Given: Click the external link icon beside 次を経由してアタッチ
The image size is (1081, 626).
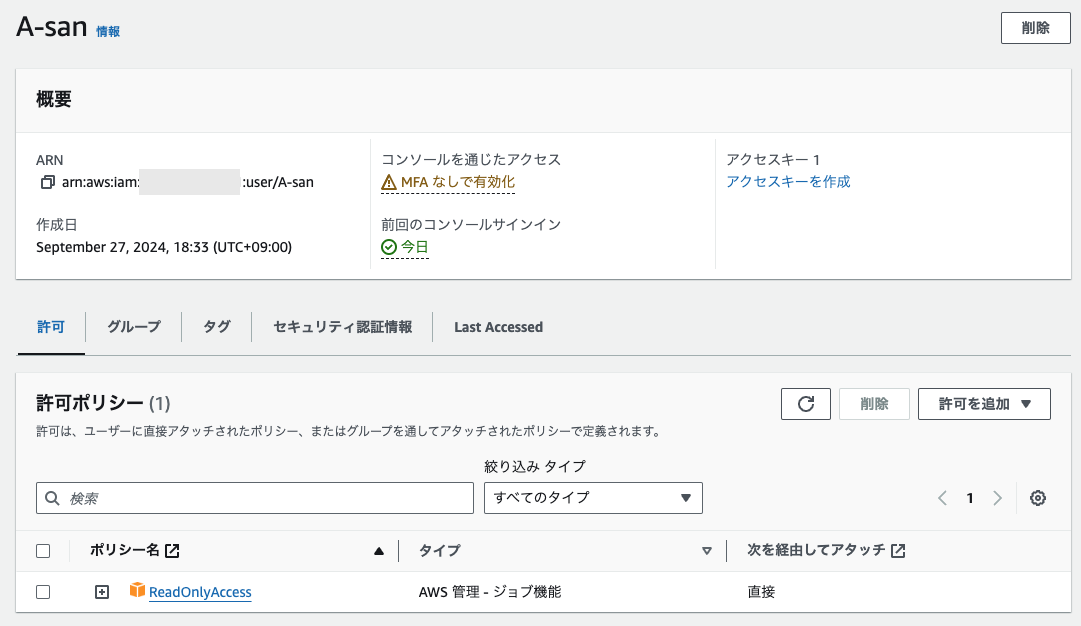Looking at the screenshot, I should click(x=898, y=551).
